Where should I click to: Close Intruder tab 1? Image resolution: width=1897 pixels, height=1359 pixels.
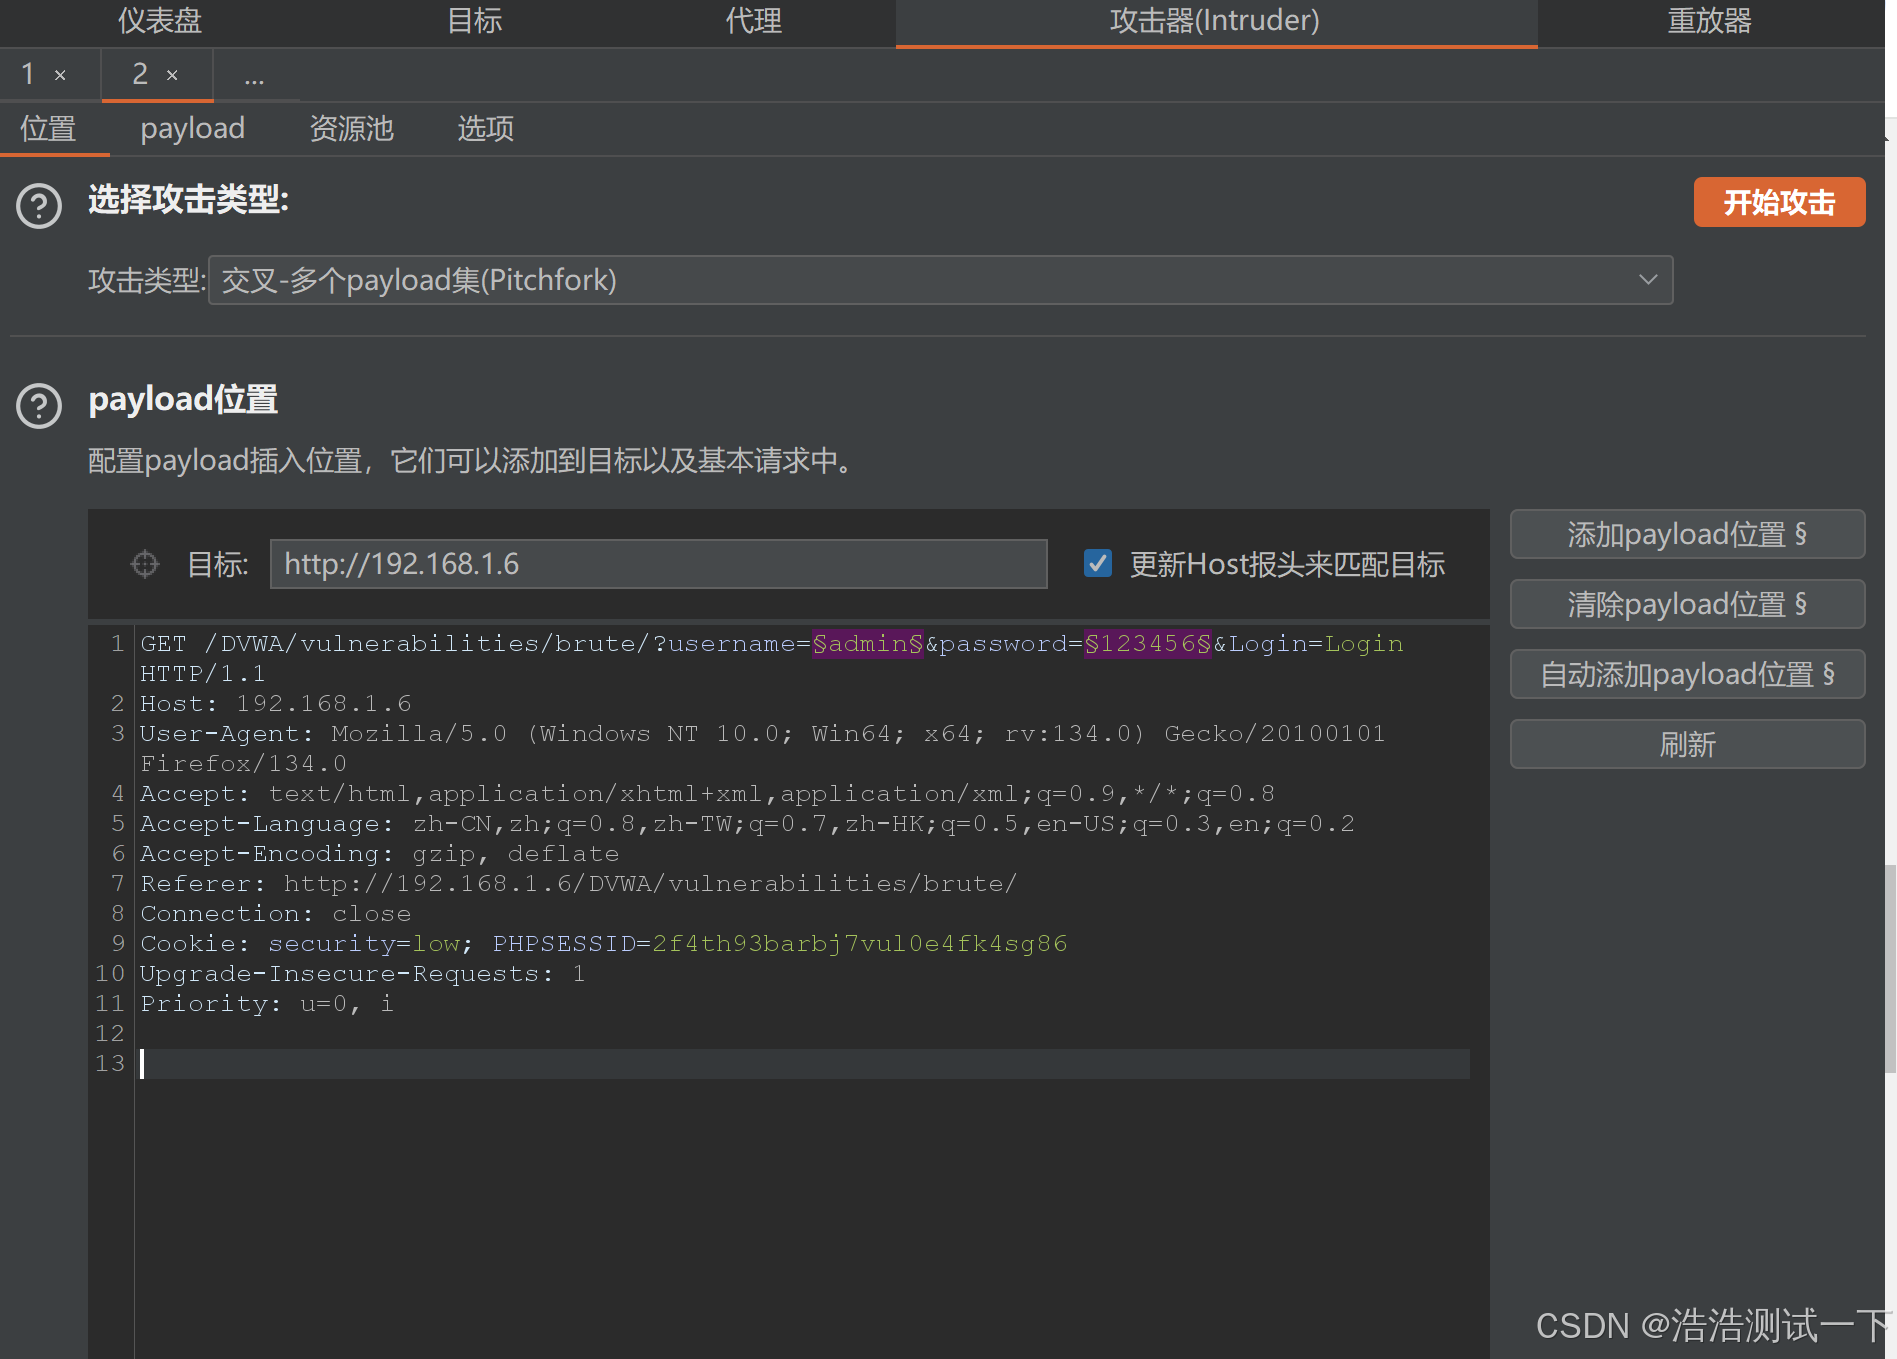[x=60, y=75]
